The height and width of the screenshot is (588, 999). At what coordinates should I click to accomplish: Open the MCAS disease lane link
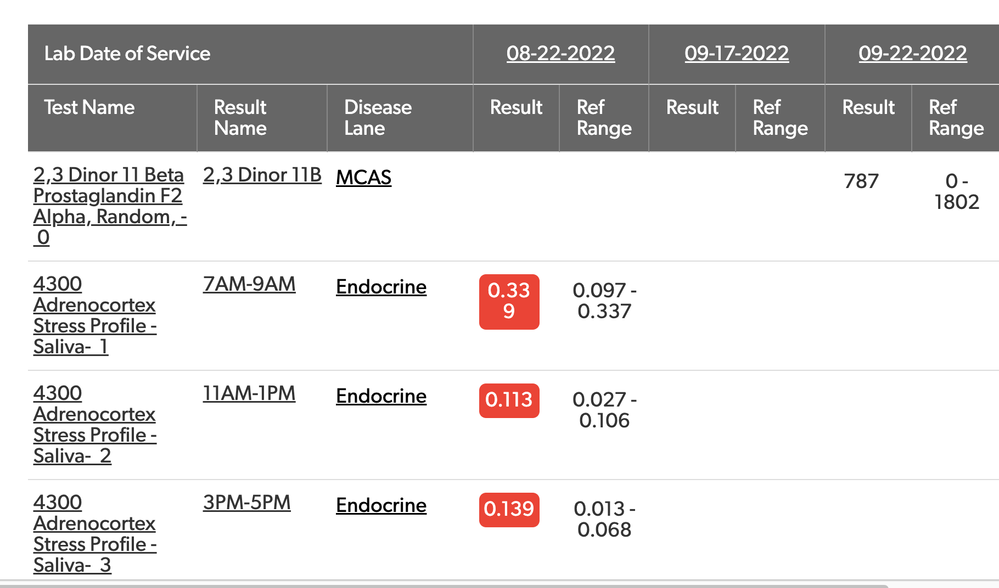(363, 177)
